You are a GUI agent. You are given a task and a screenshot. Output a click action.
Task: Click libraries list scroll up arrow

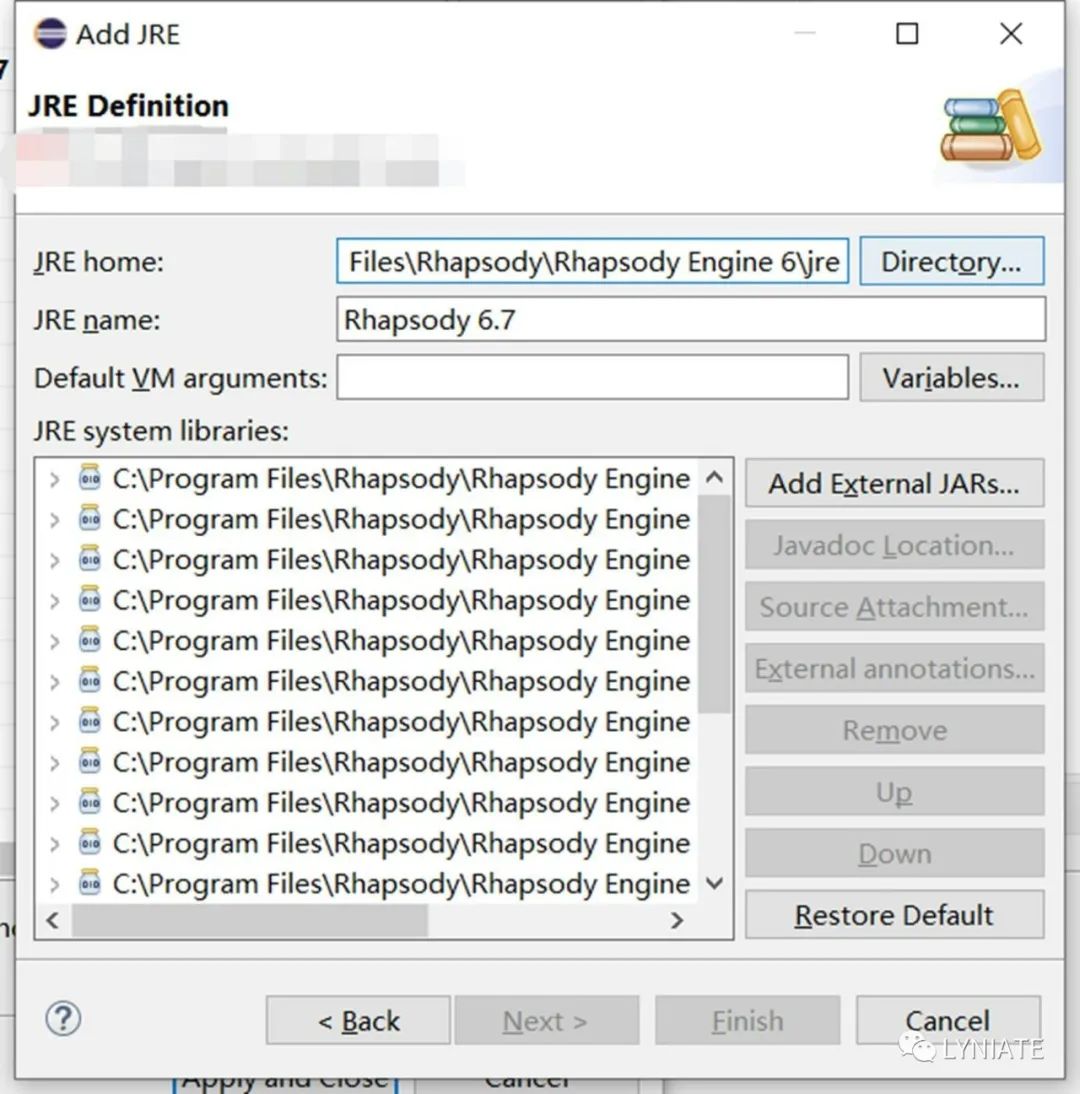pyautogui.click(x=714, y=477)
